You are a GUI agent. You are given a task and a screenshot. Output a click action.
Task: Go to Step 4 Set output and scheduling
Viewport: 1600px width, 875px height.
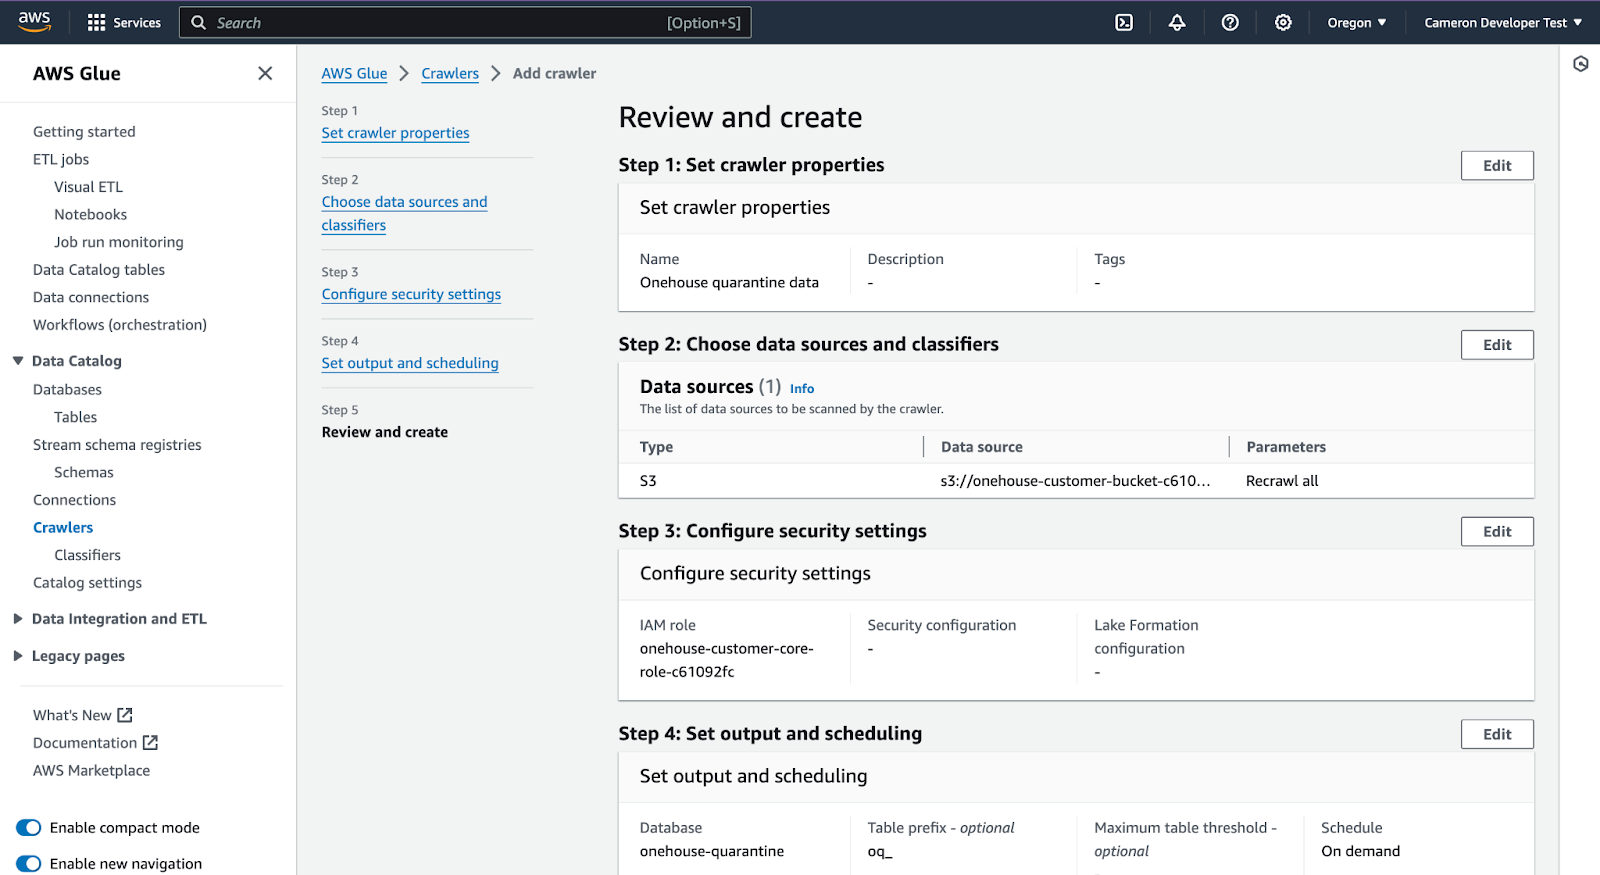tap(410, 363)
